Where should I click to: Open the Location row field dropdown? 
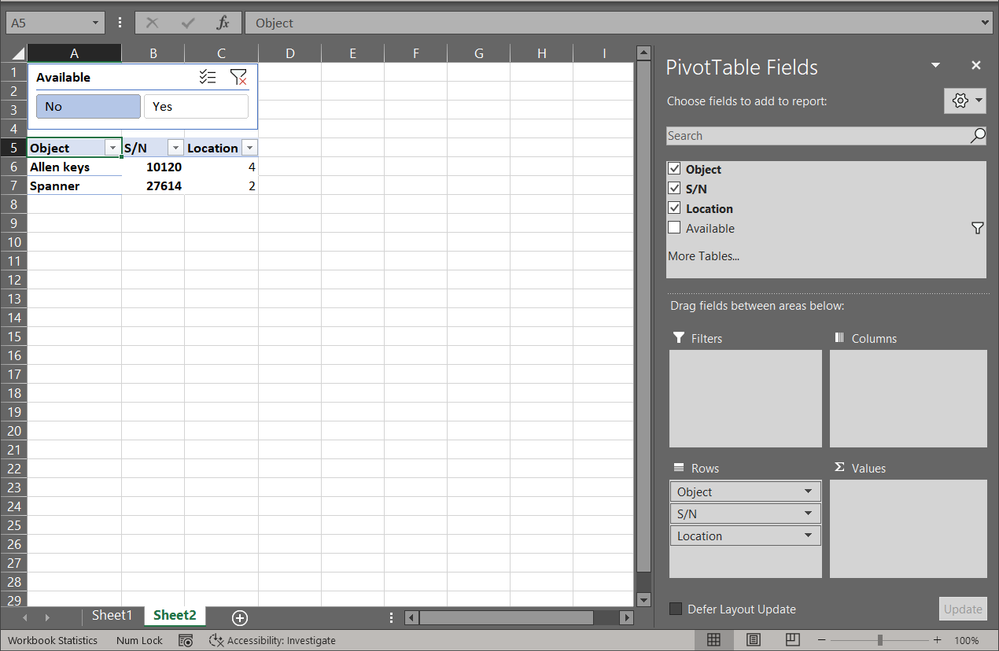pos(808,536)
